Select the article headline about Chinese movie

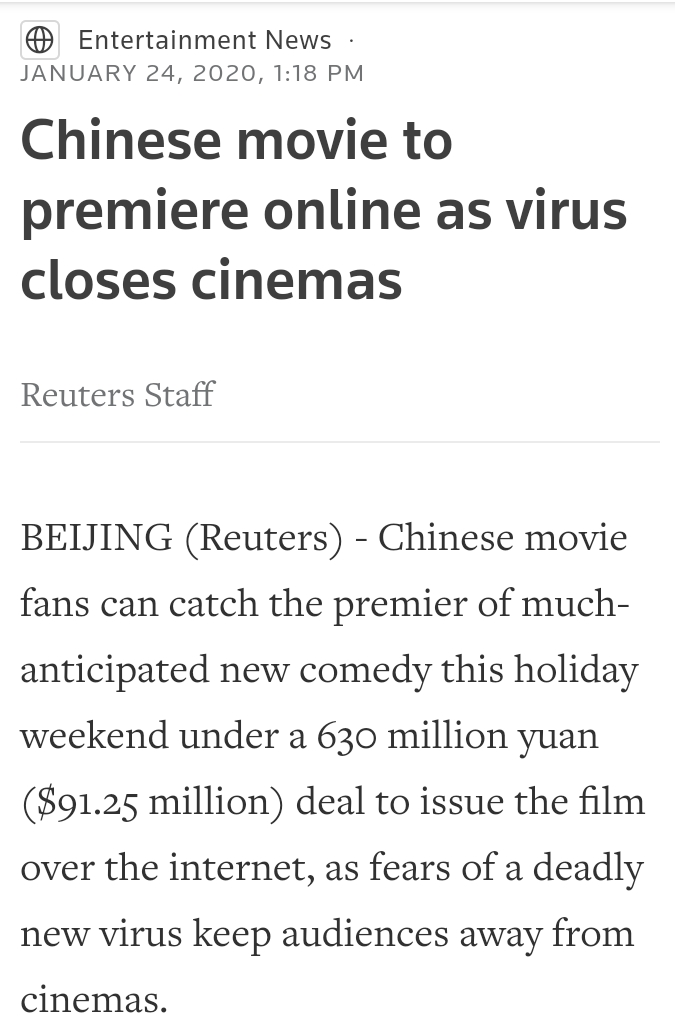pyautogui.click(x=324, y=210)
